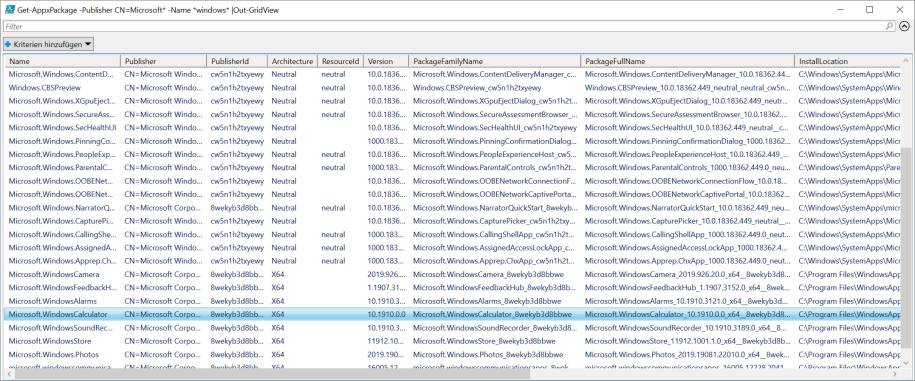Viewport: 915px width, 381px height.
Task: Click PackageFullName Microsoft.Windows.XGpuEjectDialog cell
Action: [687, 101]
